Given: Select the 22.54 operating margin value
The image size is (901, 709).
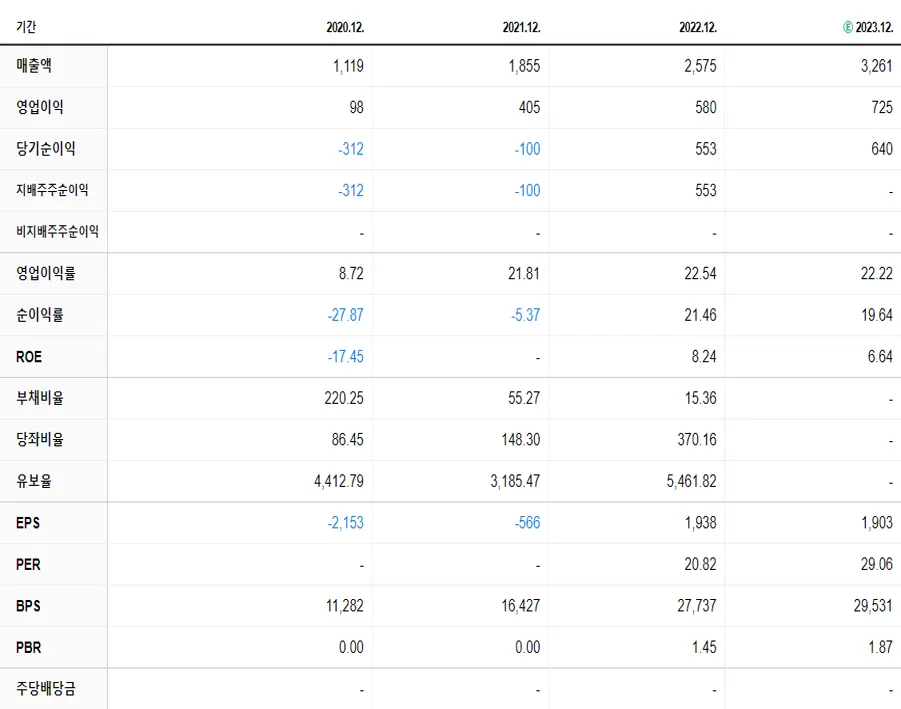Looking at the screenshot, I should pyautogui.click(x=700, y=273).
